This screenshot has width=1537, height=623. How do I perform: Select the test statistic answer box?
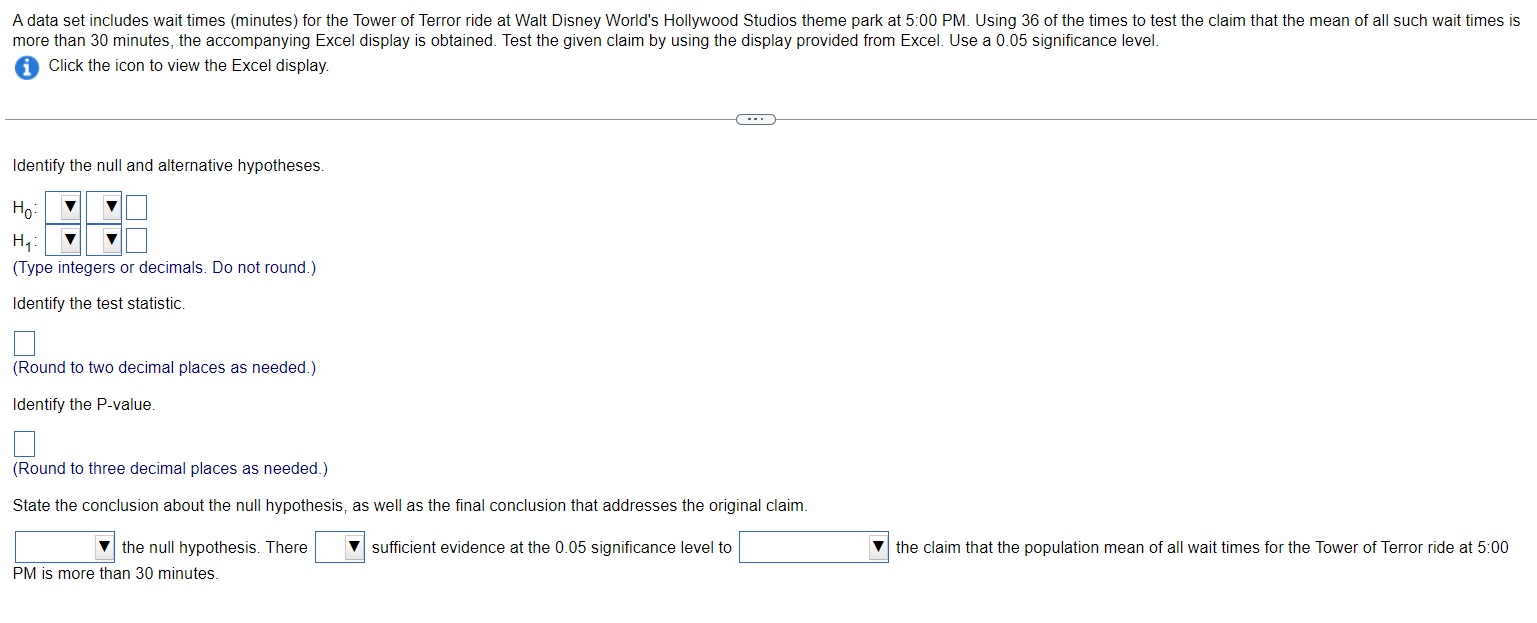point(23,343)
